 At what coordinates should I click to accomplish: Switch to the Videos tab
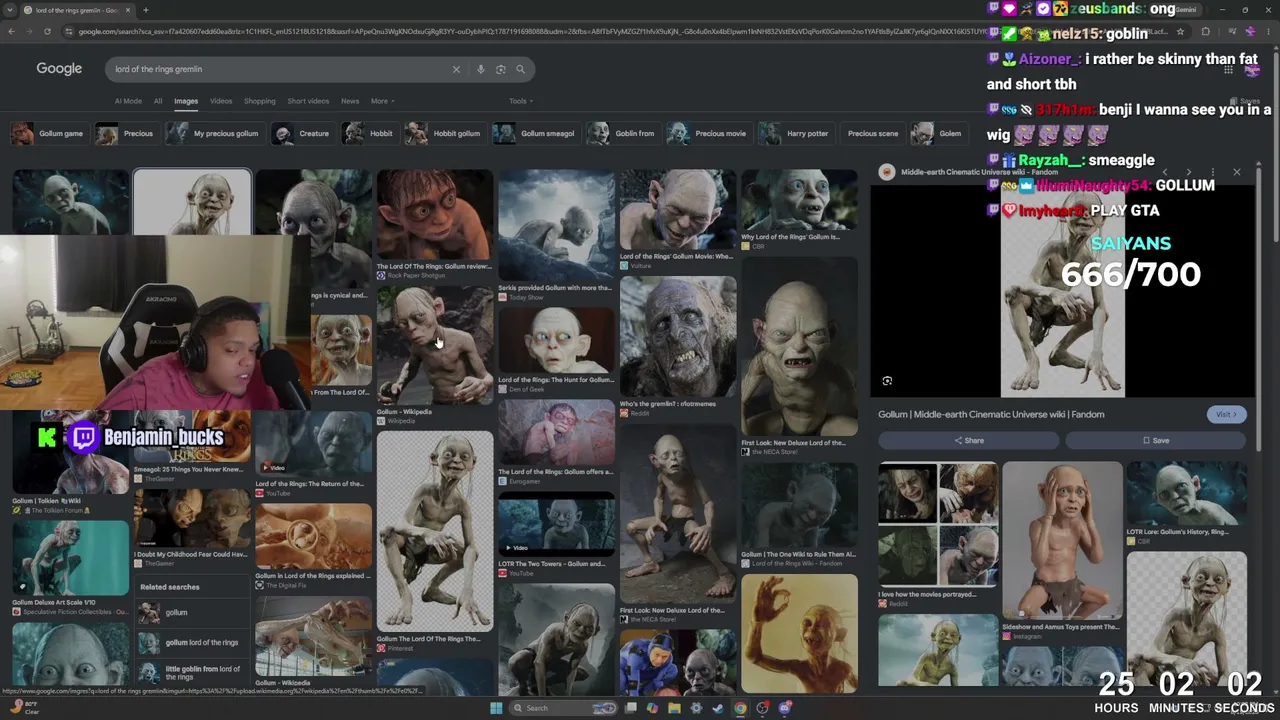pos(221,101)
